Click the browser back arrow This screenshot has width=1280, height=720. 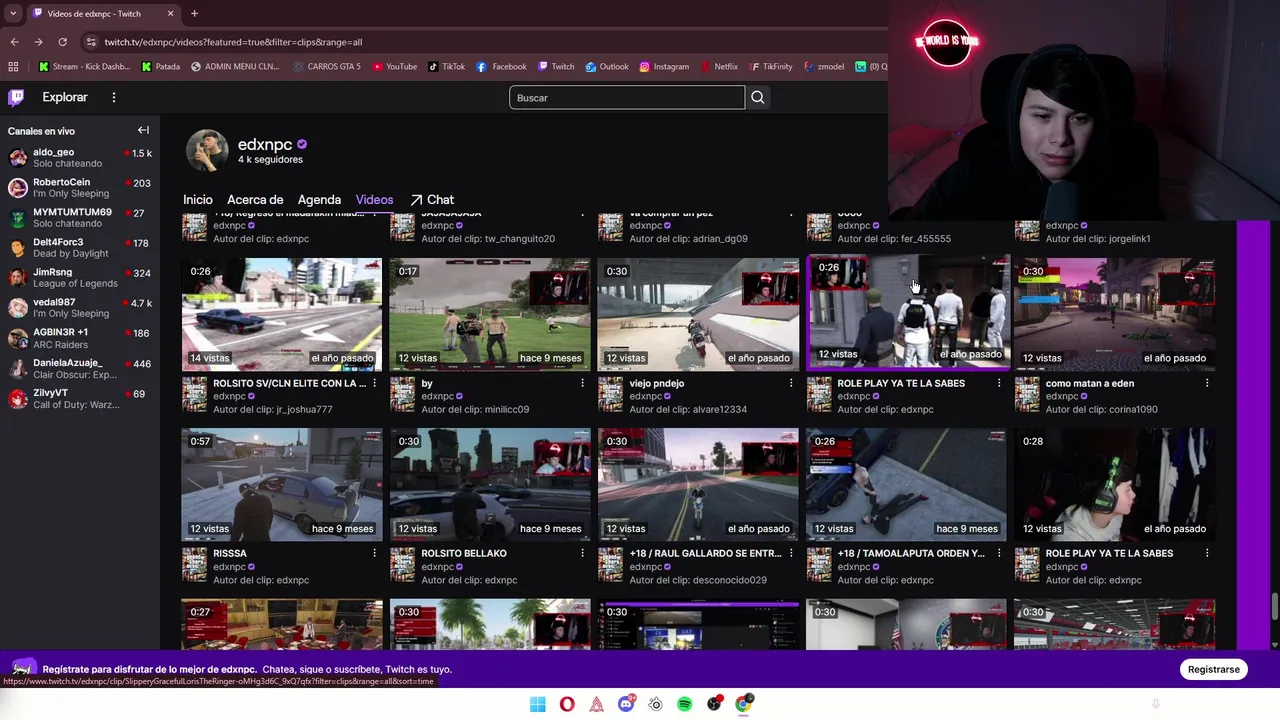click(x=14, y=42)
